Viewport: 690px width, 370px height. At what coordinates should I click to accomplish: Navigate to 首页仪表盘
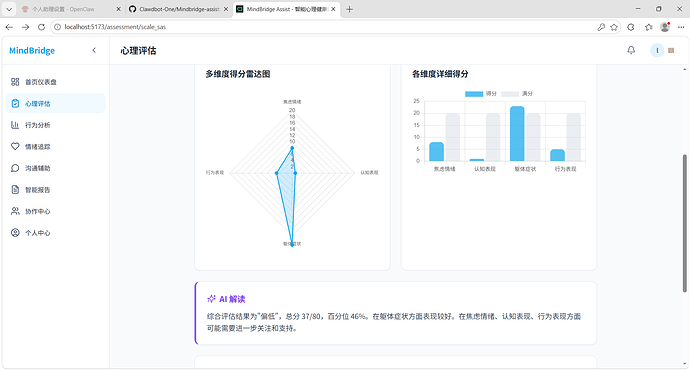(x=55, y=82)
